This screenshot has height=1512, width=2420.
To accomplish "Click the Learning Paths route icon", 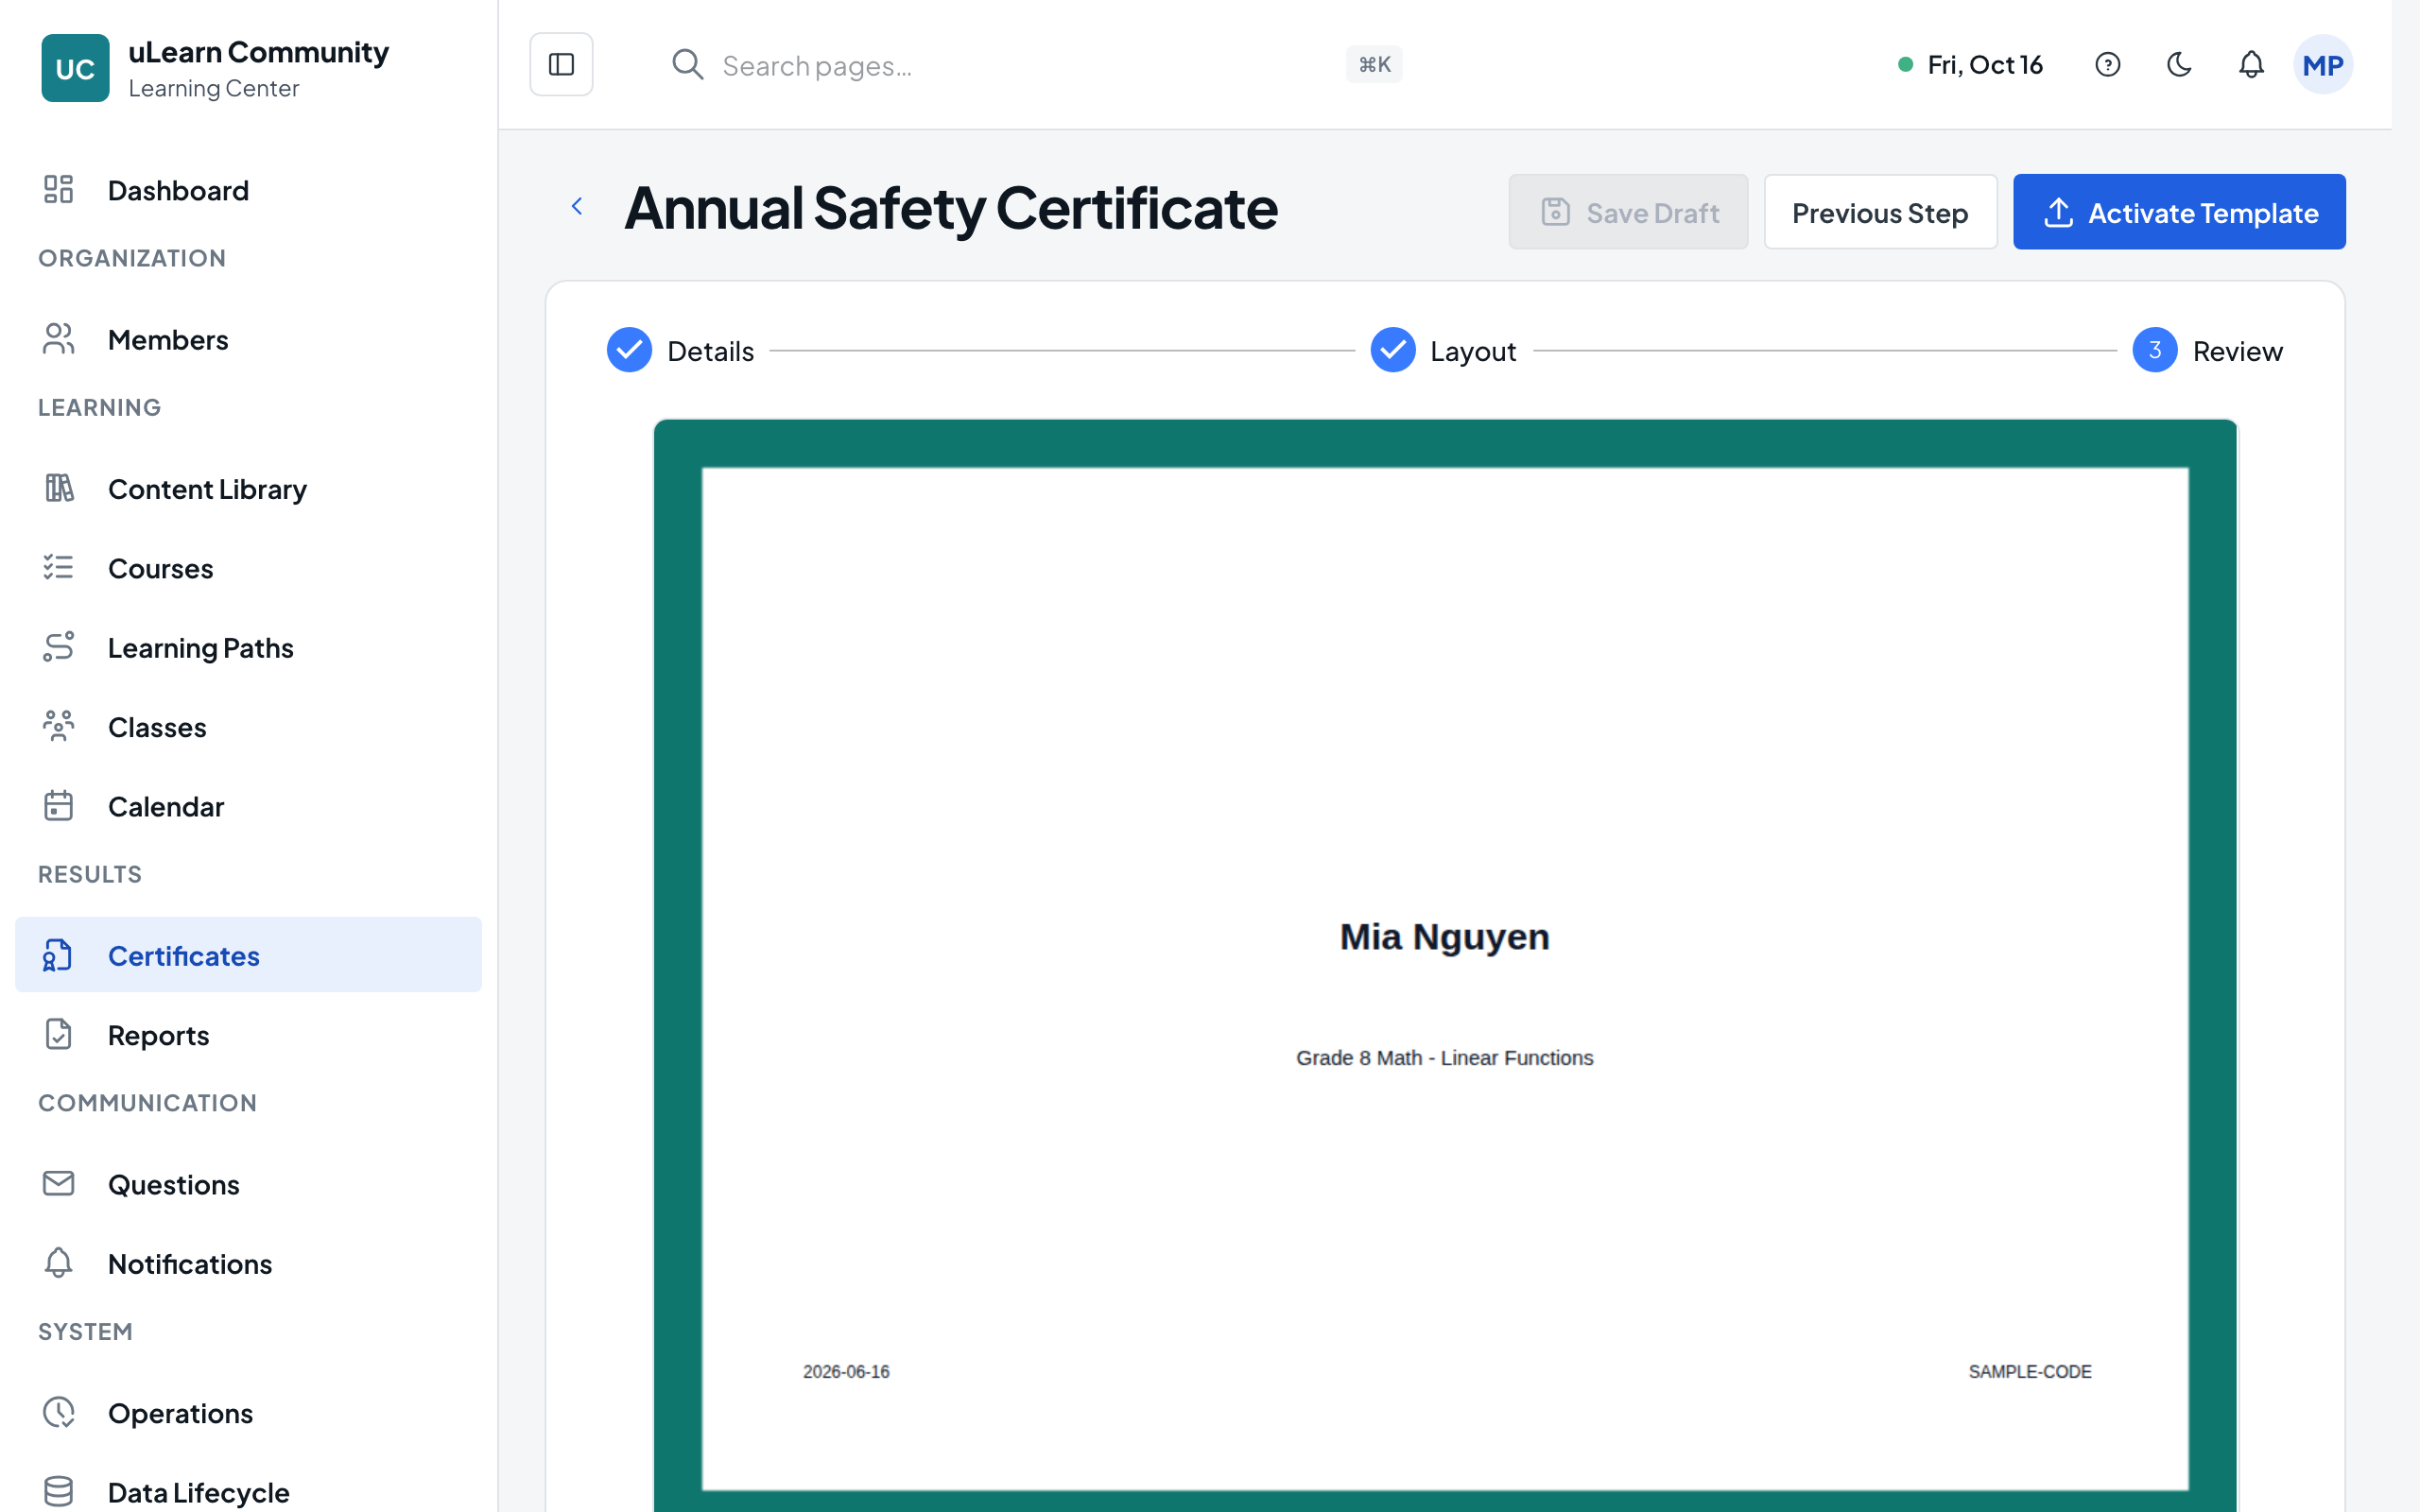I will (58, 647).
